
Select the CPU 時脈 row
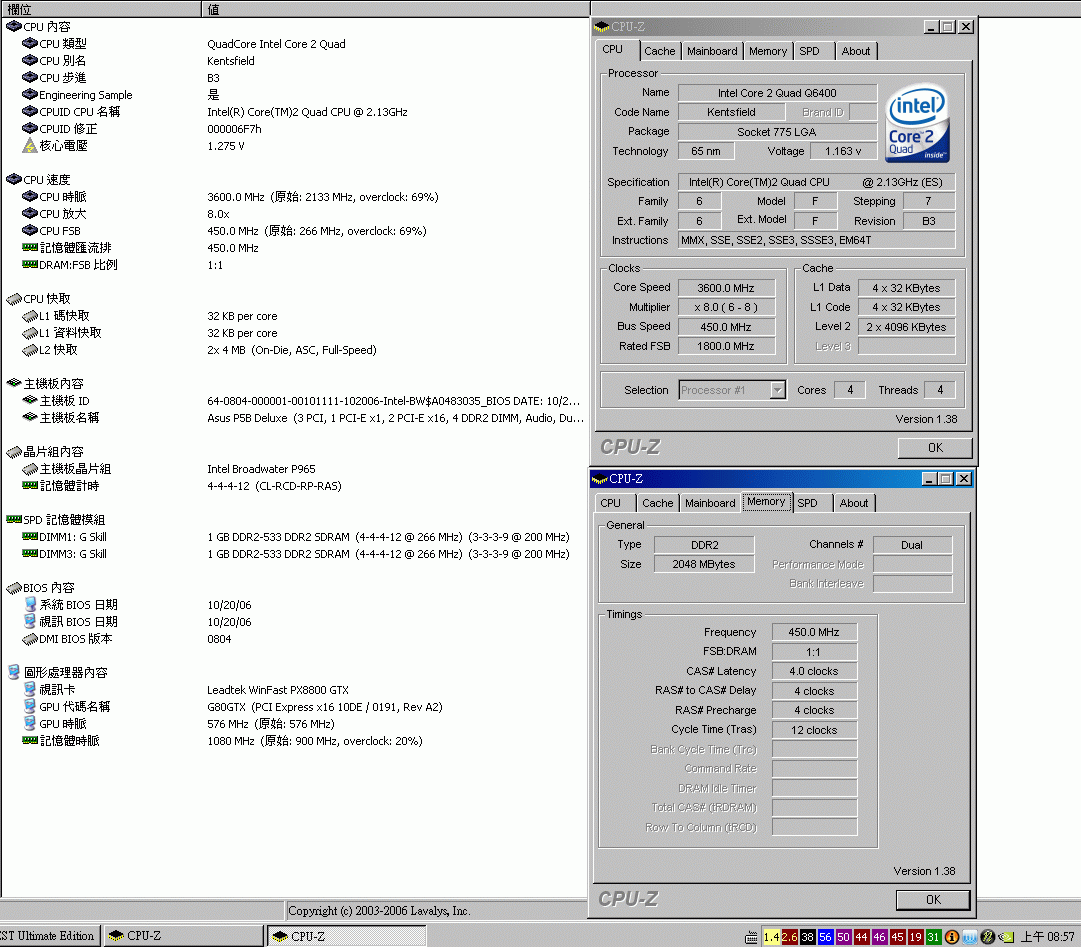click(295, 197)
